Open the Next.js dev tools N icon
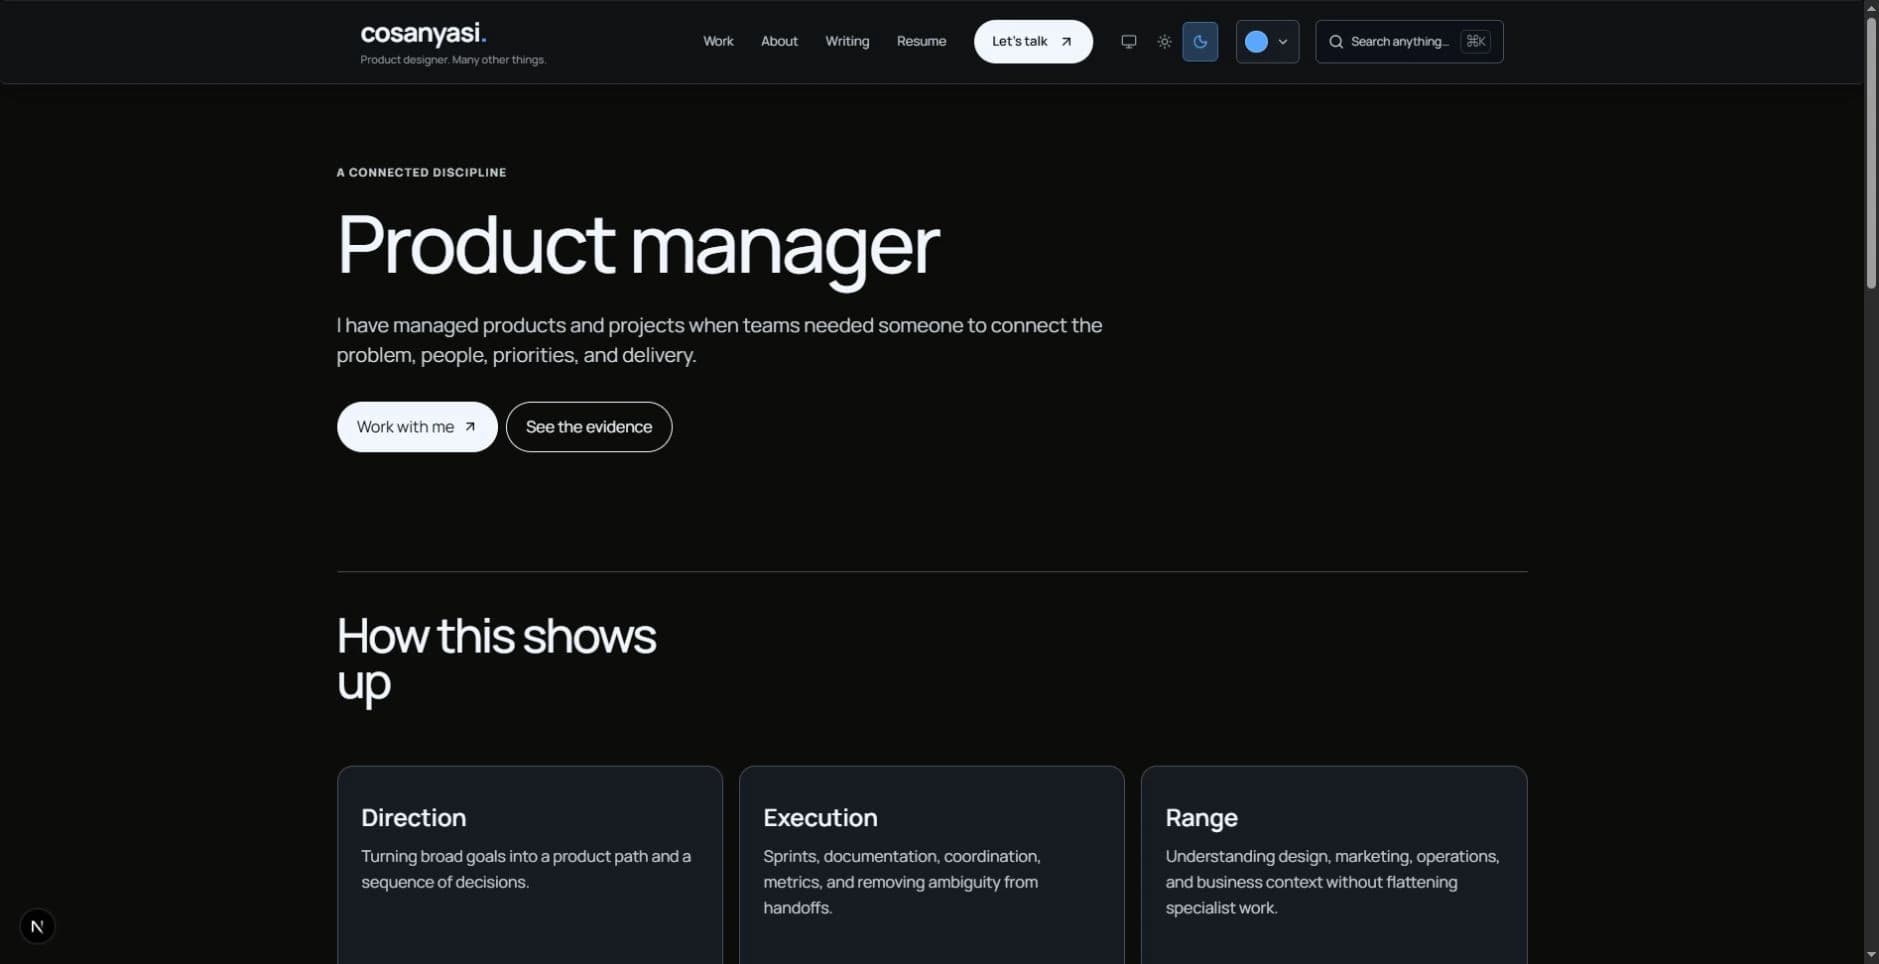The width and height of the screenshot is (1879, 964). click(37, 926)
